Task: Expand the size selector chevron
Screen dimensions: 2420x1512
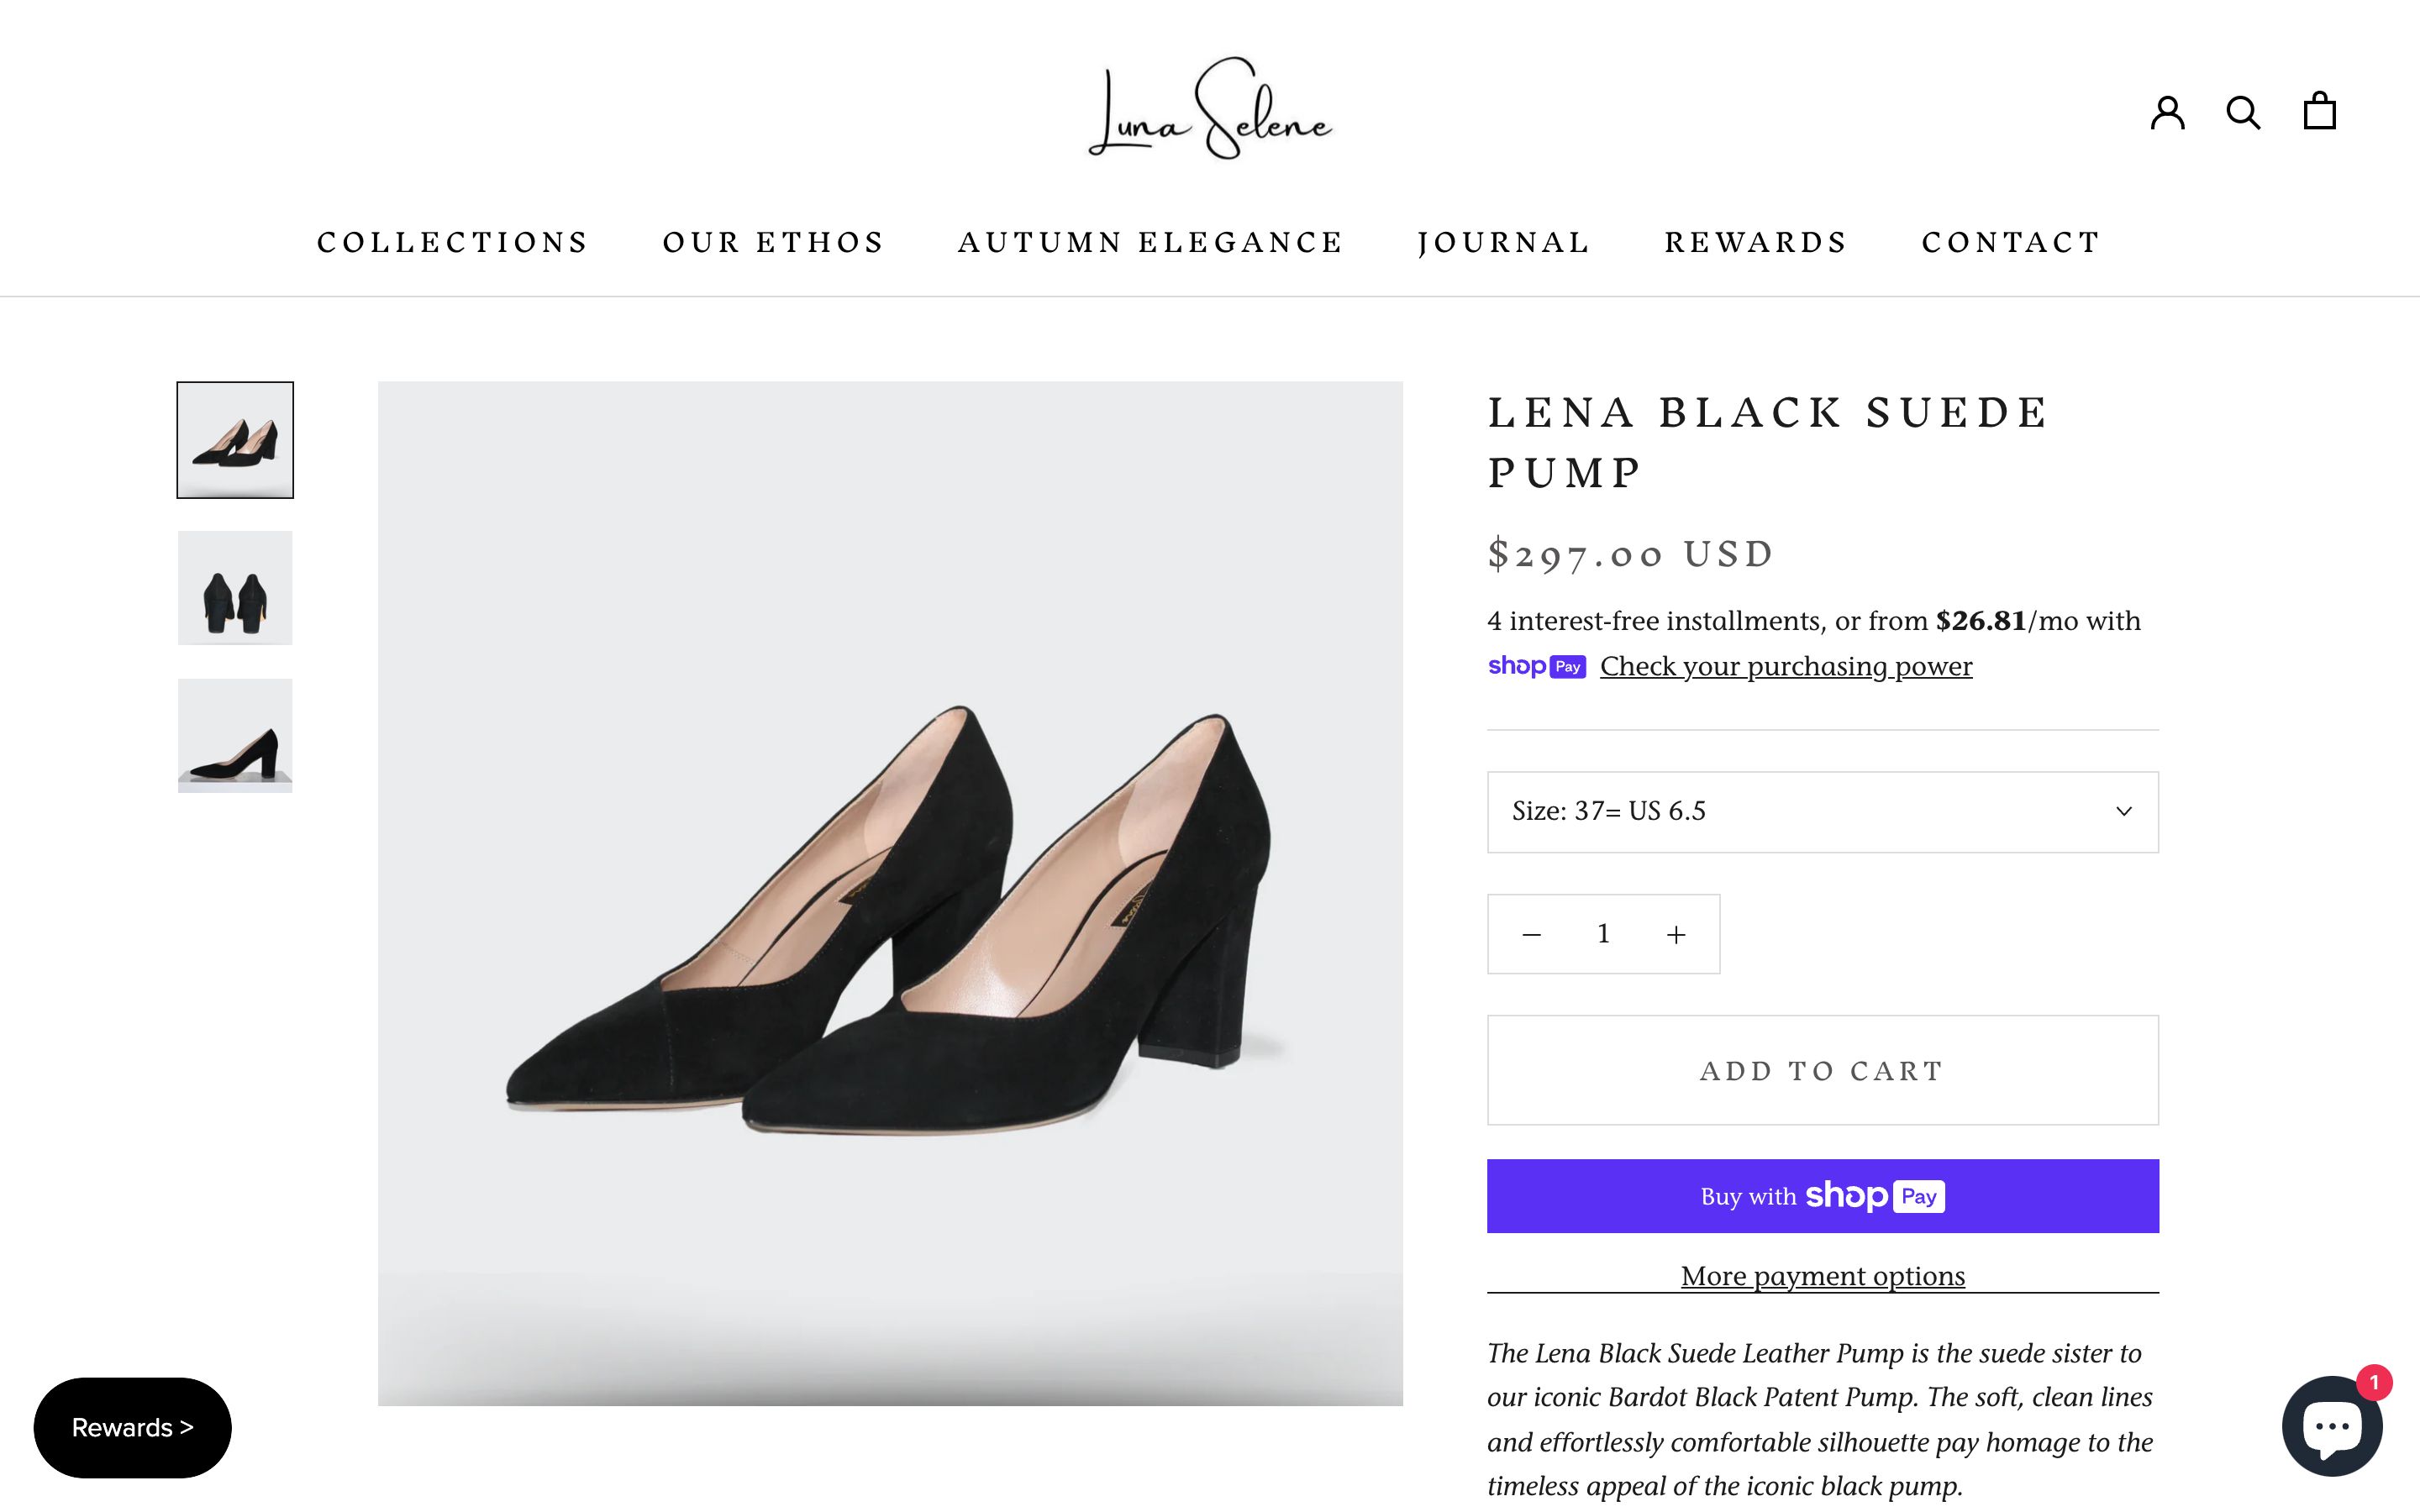Action: click(2124, 812)
